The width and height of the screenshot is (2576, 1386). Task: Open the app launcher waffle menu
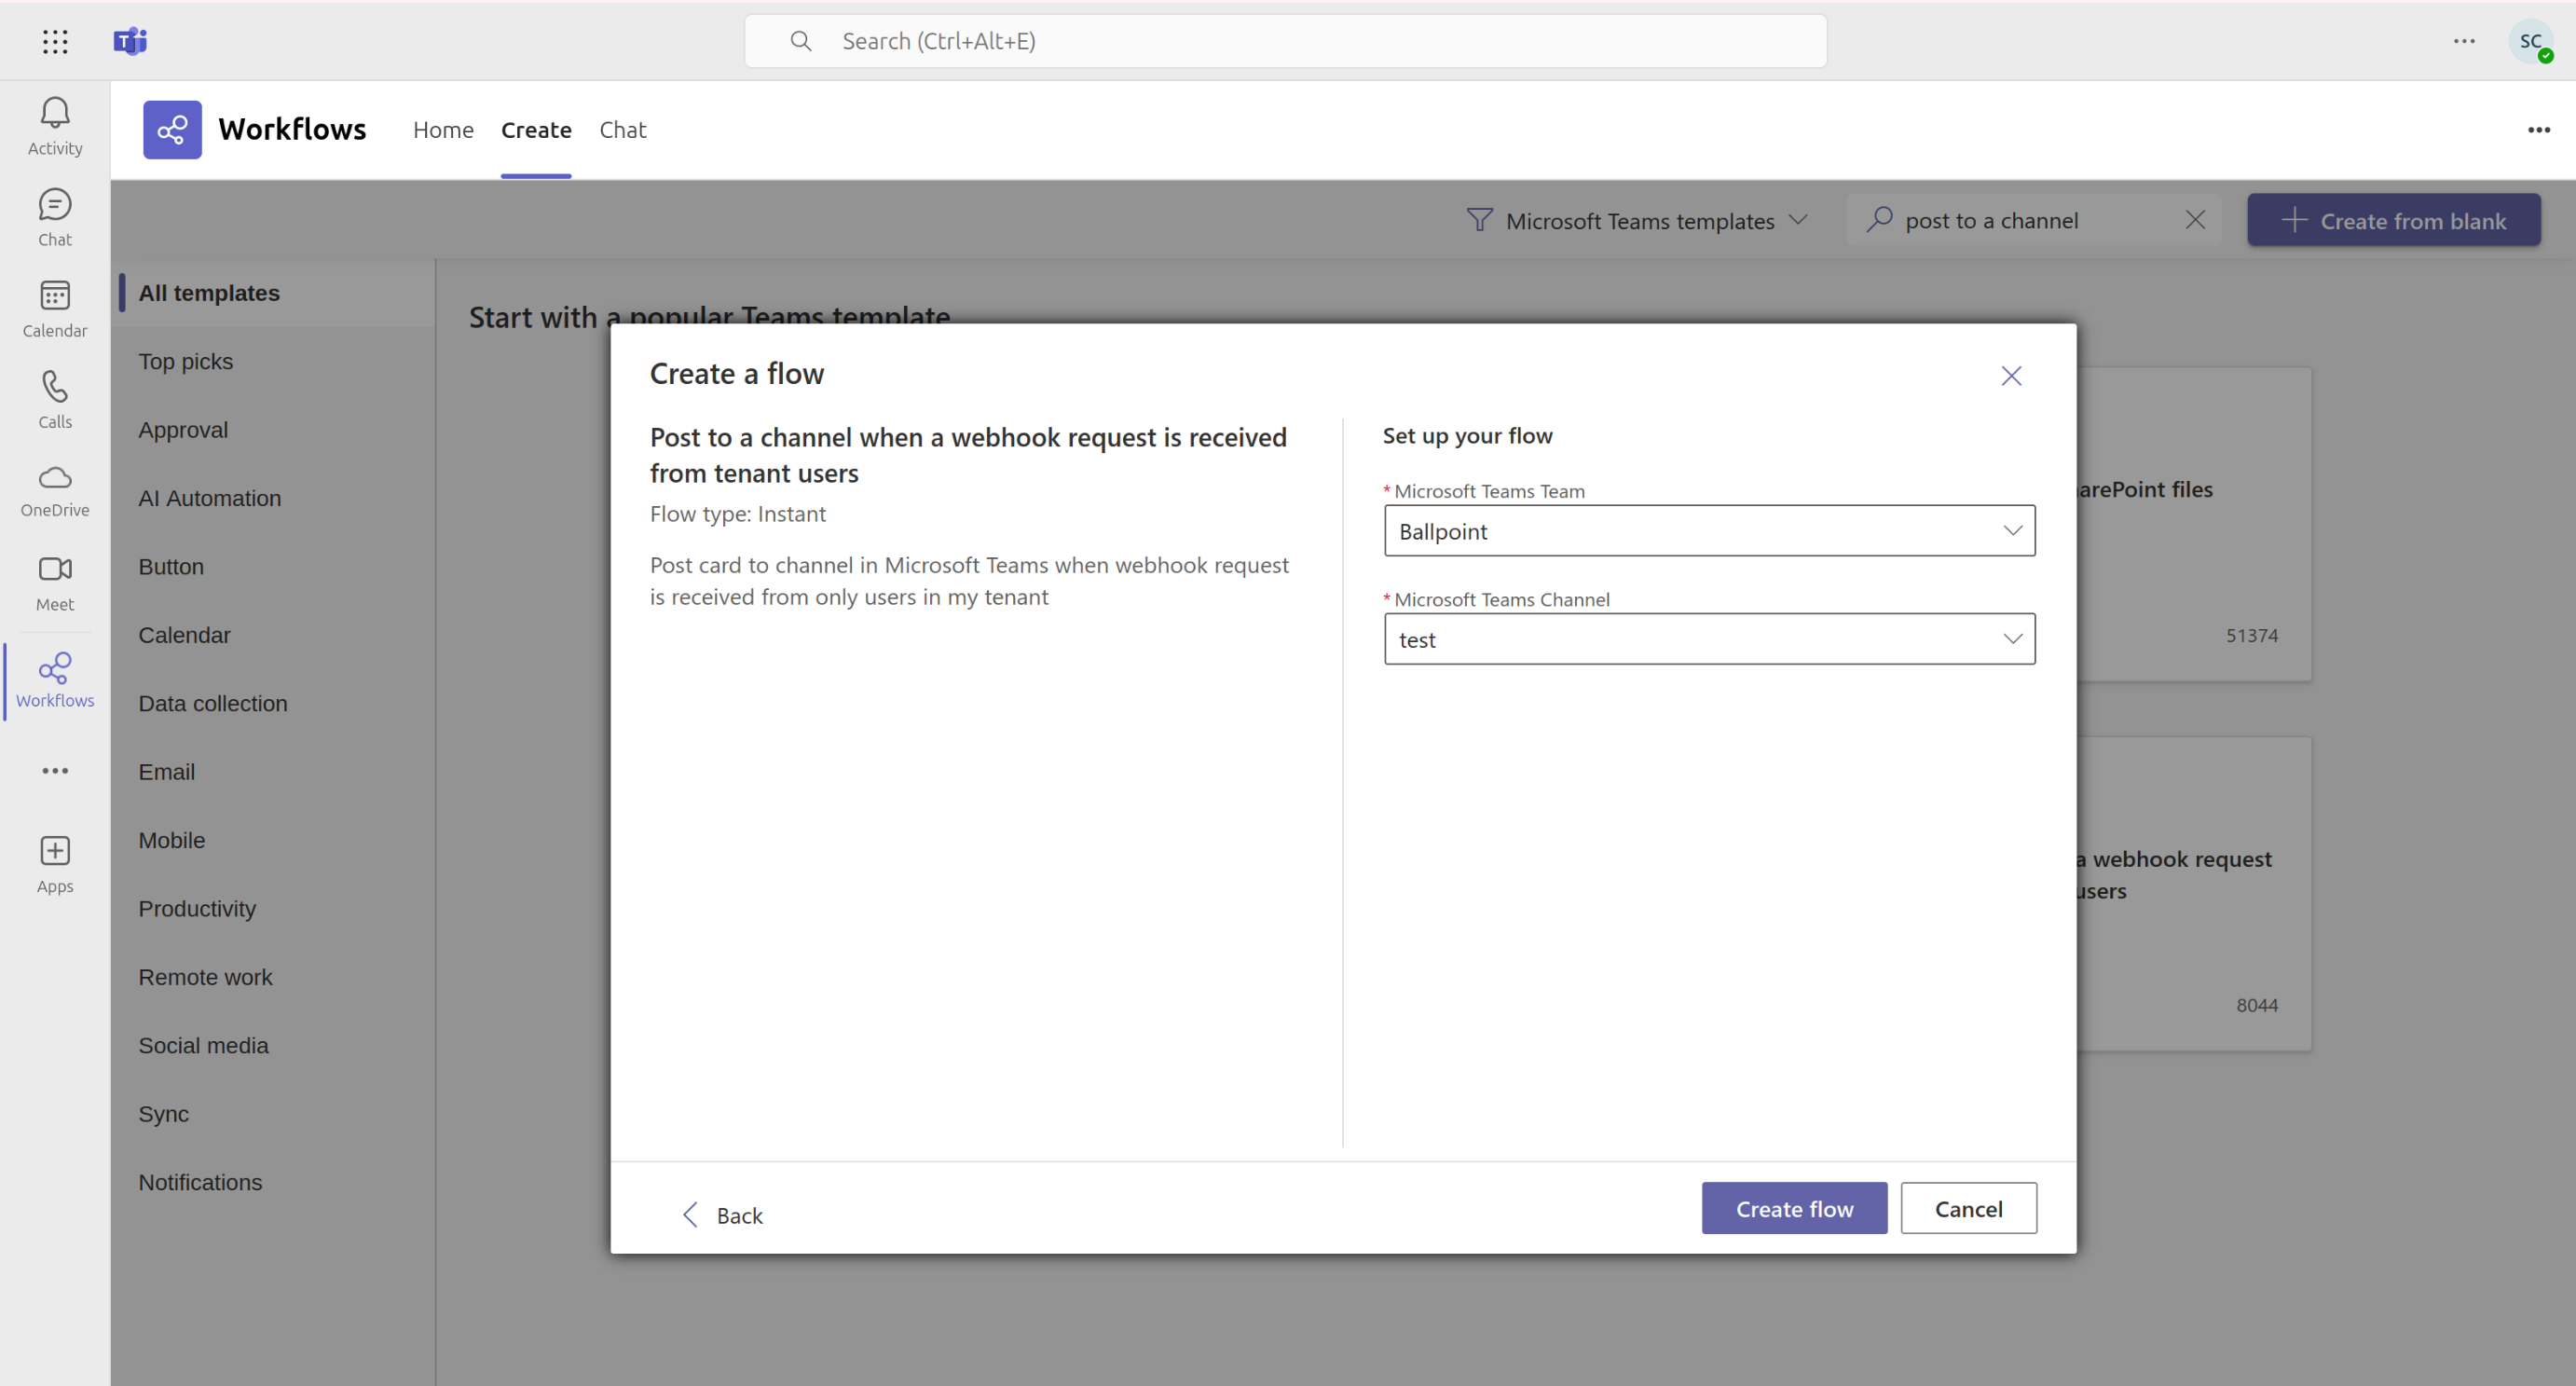(x=55, y=41)
